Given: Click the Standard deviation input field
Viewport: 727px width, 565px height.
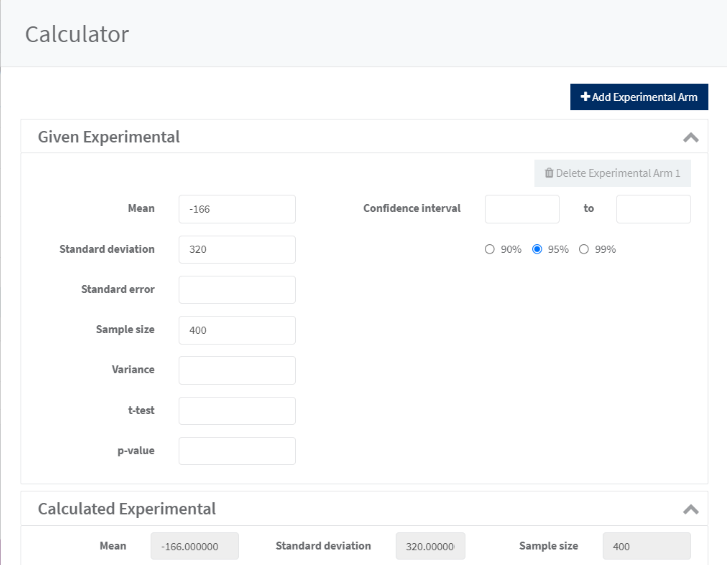Looking at the screenshot, I should (x=237, y=249).
